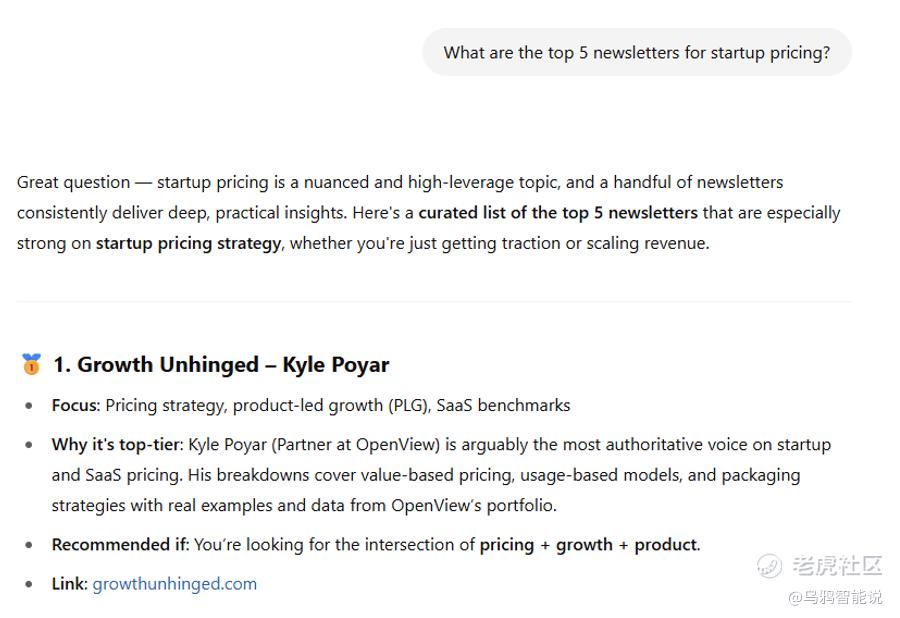
Task: Click the bold "pricing + growth + product" text
Action: click(589, 545)
